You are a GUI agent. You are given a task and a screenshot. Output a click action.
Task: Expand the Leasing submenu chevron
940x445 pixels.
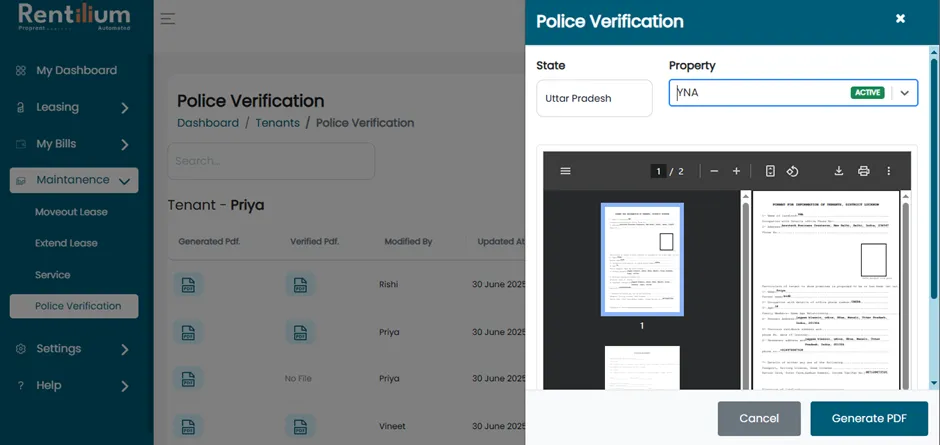pos(125,108)
